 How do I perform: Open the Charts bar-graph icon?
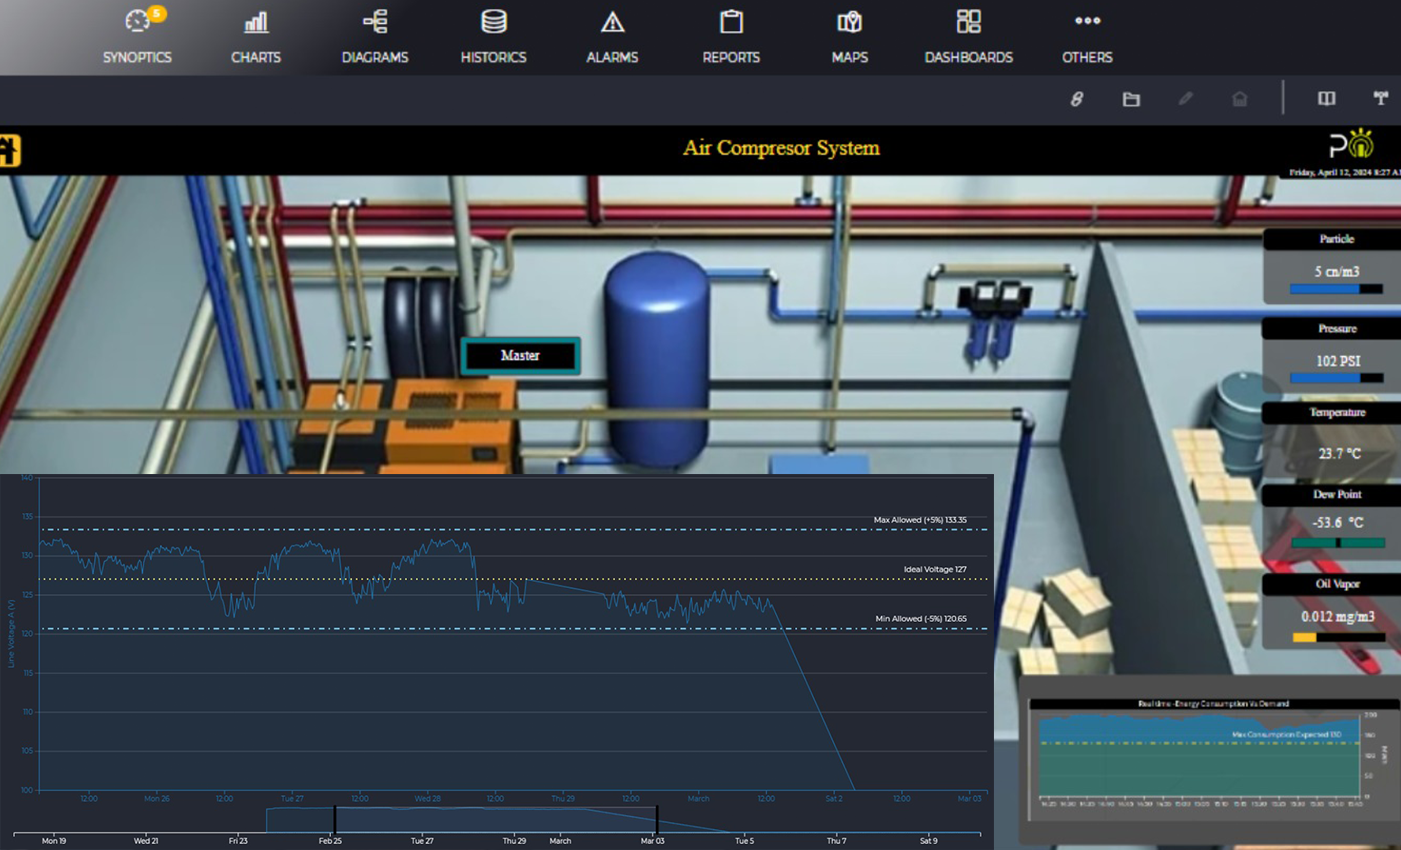256,21
